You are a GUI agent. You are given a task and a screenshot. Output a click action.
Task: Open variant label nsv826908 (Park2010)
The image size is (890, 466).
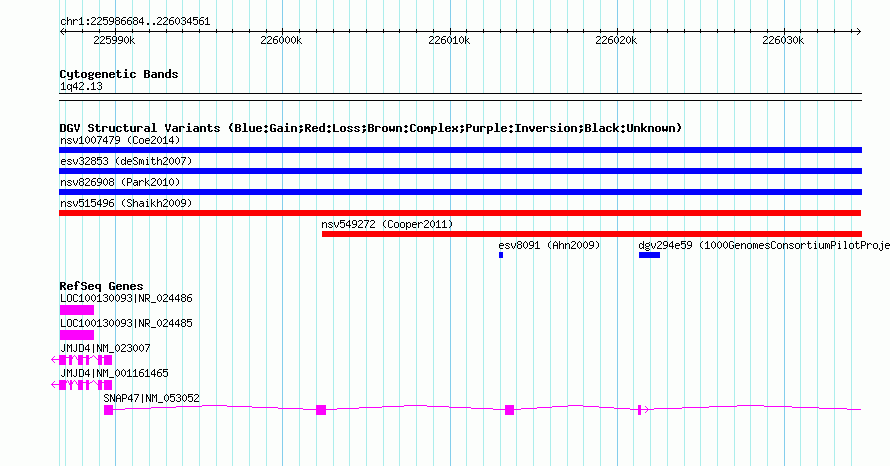click(120, 182)
